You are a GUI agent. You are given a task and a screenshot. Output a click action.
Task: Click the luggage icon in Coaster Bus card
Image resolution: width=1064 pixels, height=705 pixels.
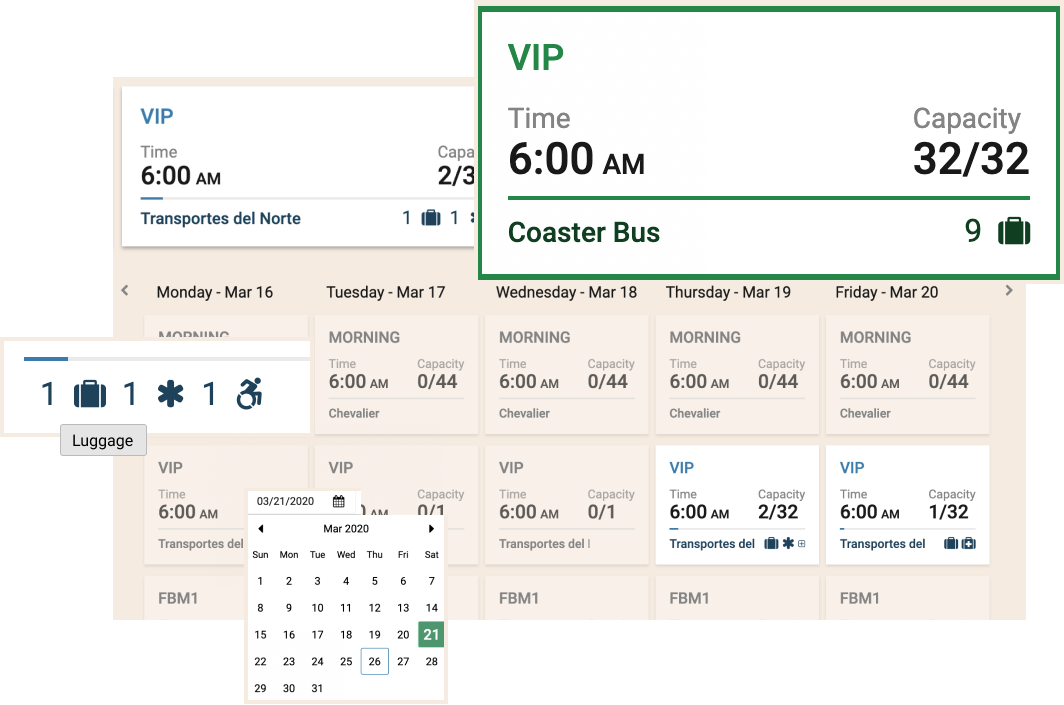[1014, 231]
